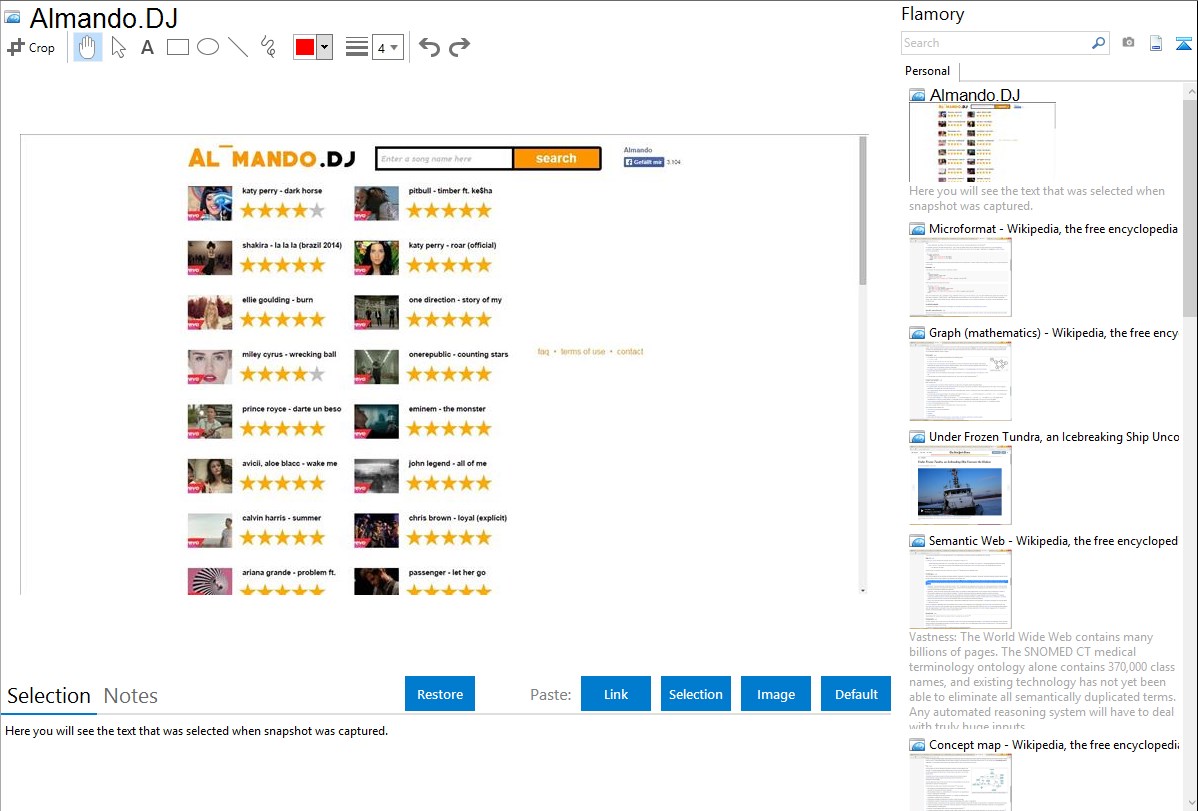Click the camera capture snapshot icon

(1128, 43)
